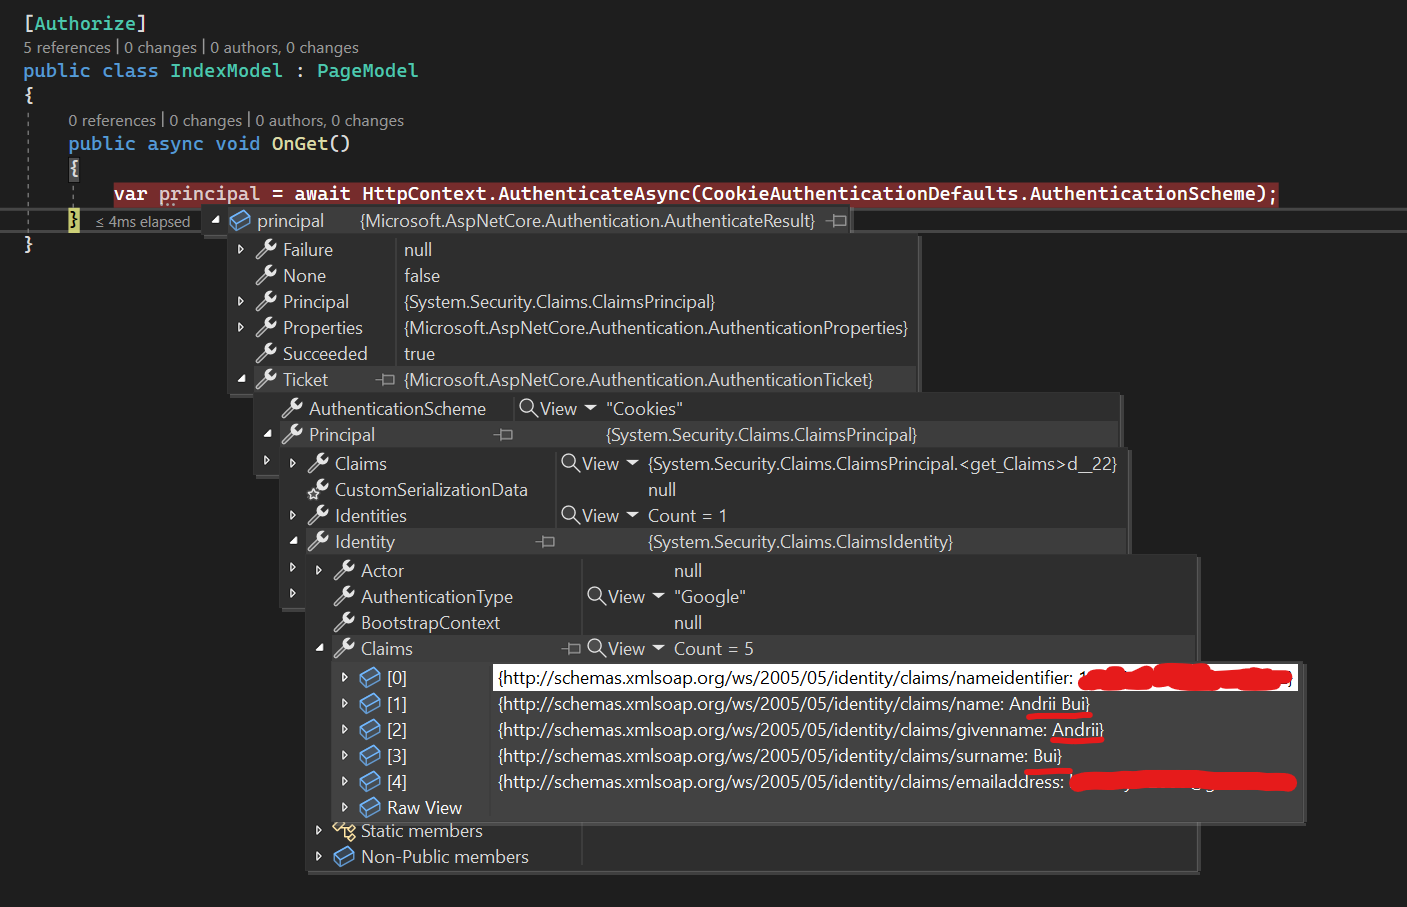The image size is (1407, 907).
Task: Click the cube icon of claim [1]
Action: [x=370, y=703]
